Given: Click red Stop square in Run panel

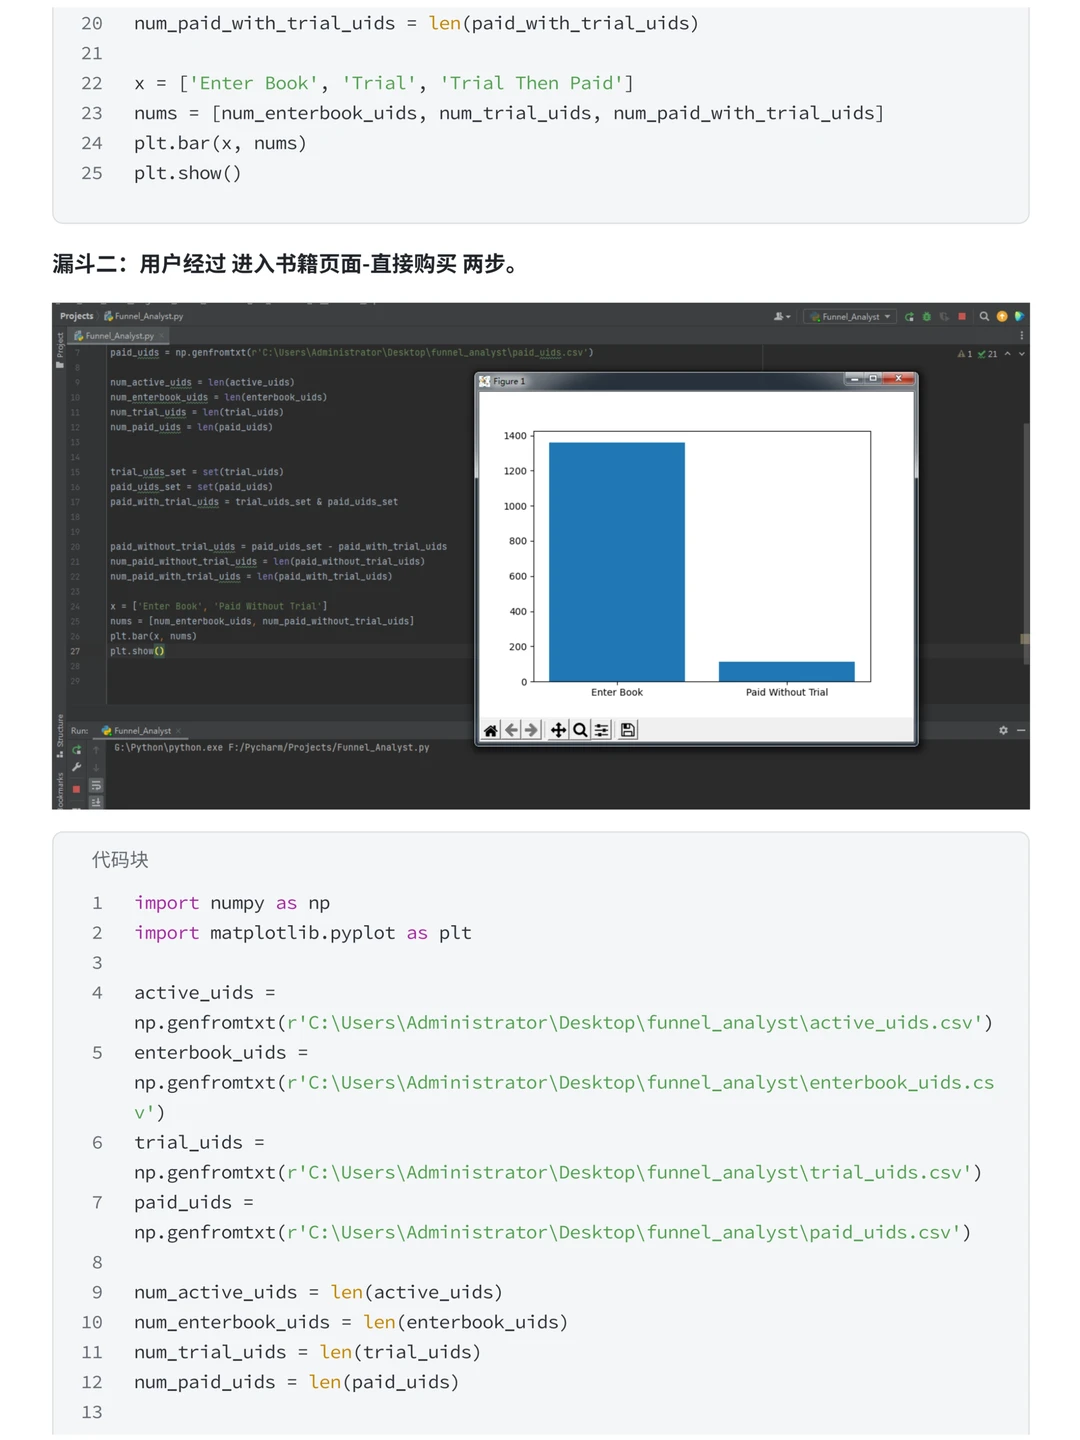Looking at the screenshot, I should [x=76, y=789].
